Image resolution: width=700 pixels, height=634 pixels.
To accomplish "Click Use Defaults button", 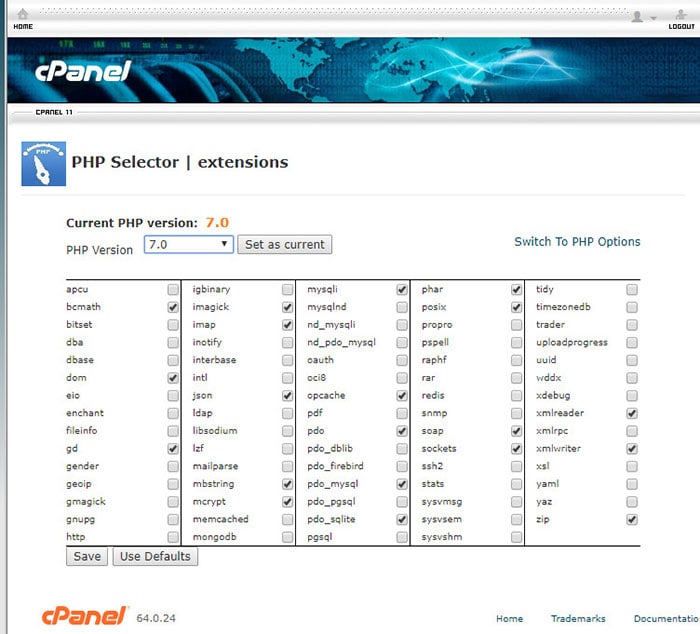I will [x=155, y=557].
